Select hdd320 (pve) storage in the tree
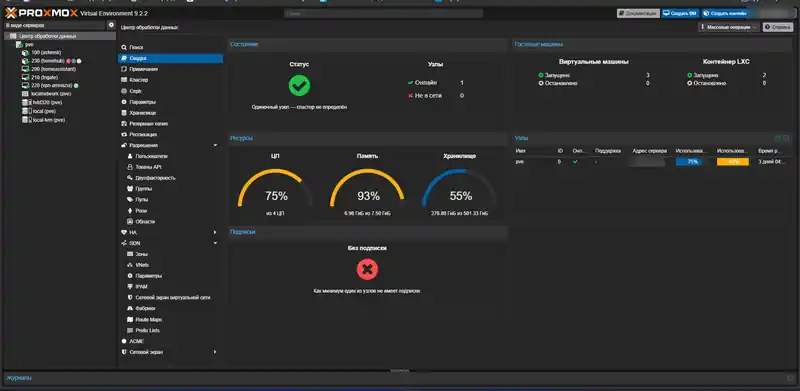This screenshot has height=391, width=800. pyautogui.click(x=41, y=102)
